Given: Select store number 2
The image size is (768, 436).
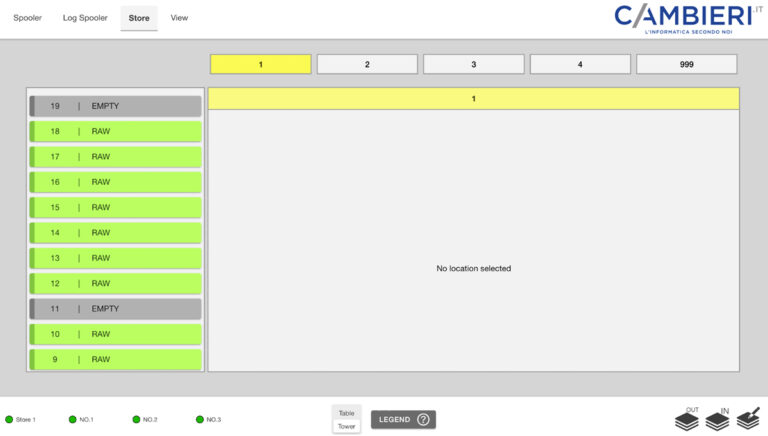Looking at the screenshot, I should [x=367, y=64].
